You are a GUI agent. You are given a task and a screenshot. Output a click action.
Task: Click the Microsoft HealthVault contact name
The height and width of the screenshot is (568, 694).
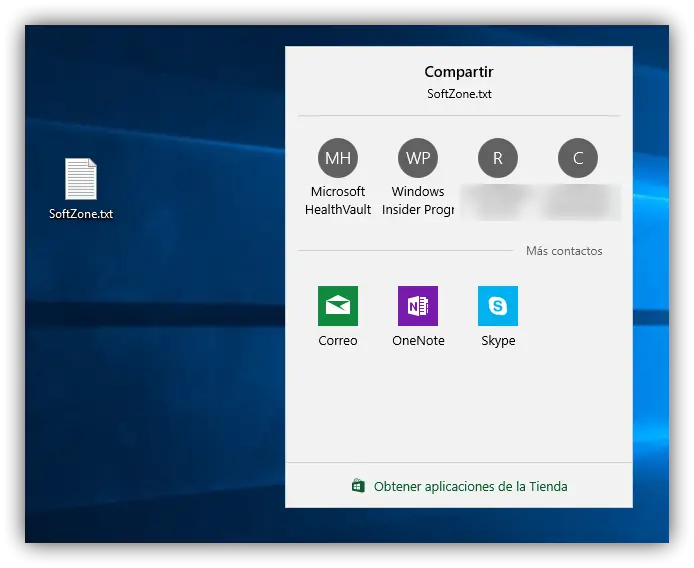click(338, 201)
